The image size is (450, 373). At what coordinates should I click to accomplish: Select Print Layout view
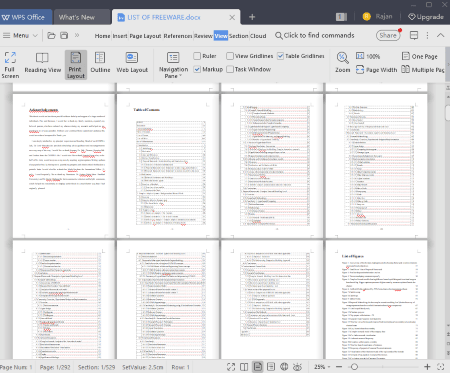tap(76, 65)
